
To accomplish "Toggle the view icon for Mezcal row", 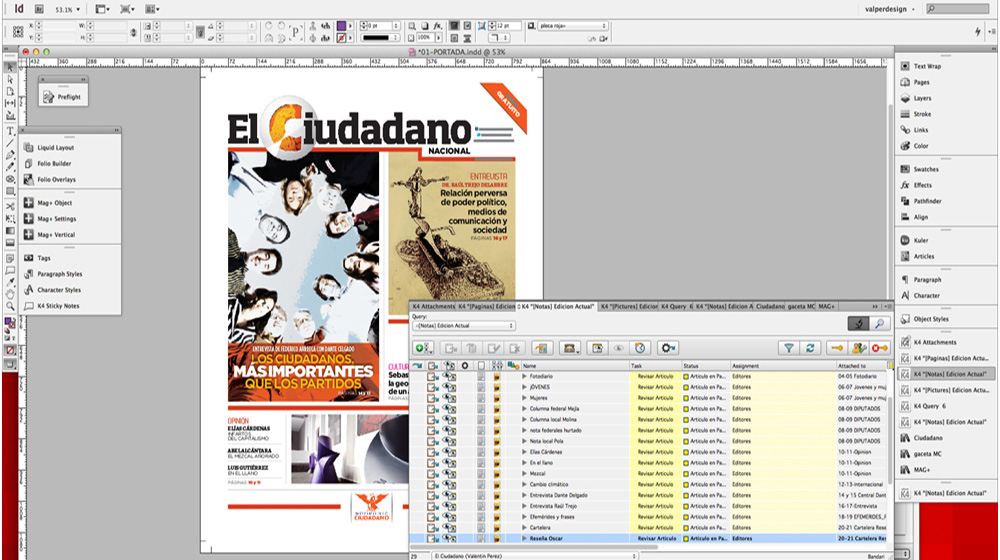I will [x=449, y=474].
